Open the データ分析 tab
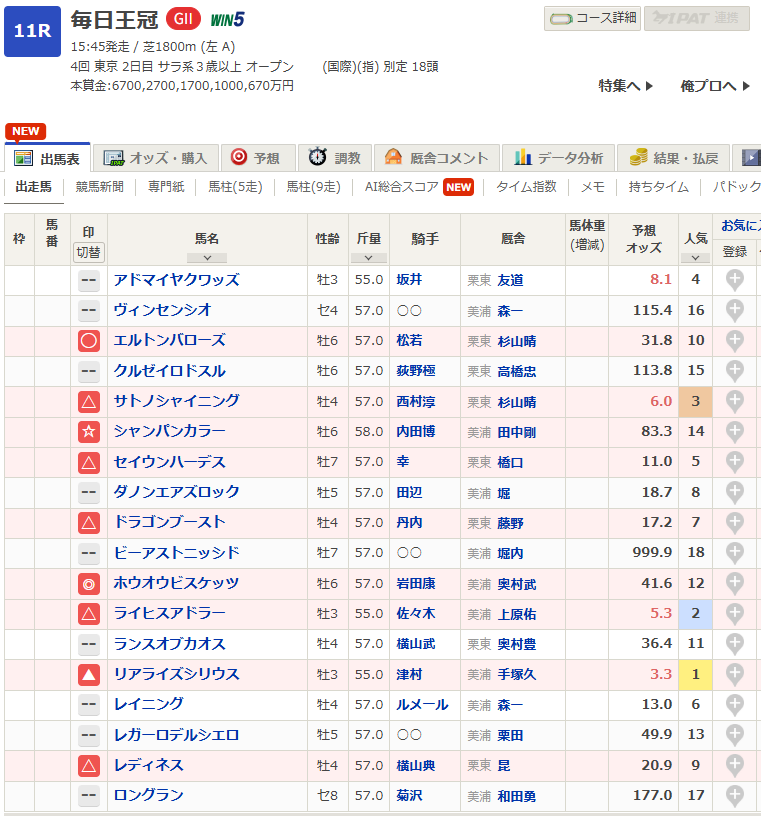This screenshot has height=816, width=761. (x=559, y=158)
